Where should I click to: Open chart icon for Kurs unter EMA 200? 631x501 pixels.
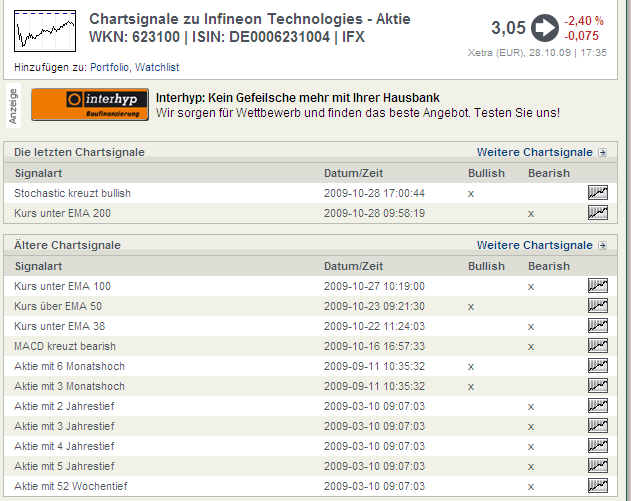pos(598,212)
